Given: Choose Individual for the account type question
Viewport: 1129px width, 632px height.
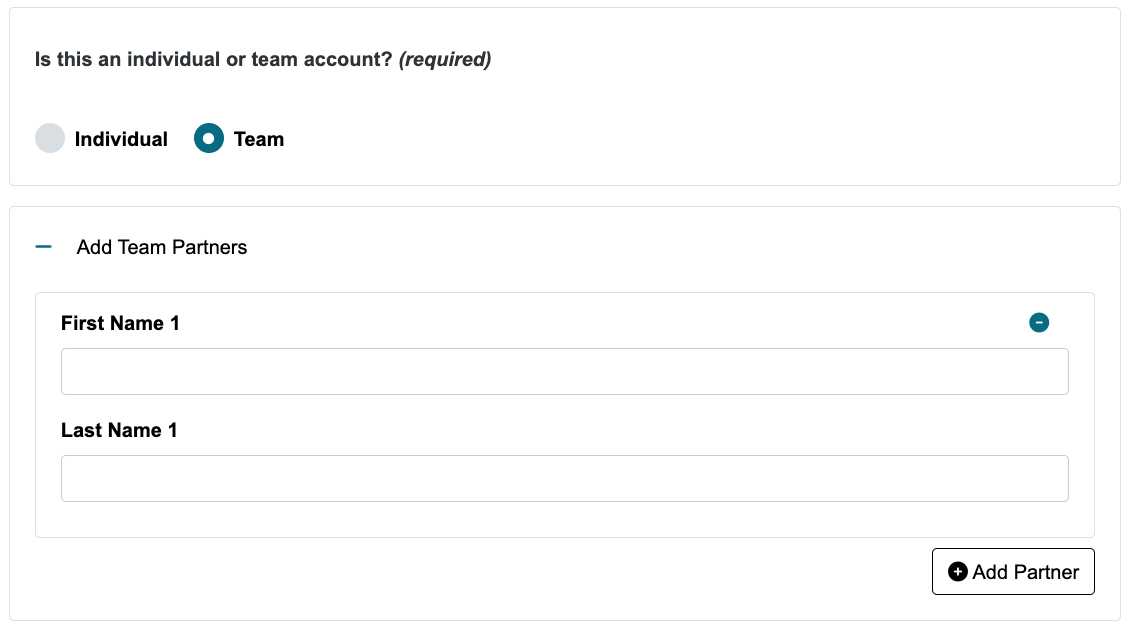Looking at the screenshot, I should [50, 138].
